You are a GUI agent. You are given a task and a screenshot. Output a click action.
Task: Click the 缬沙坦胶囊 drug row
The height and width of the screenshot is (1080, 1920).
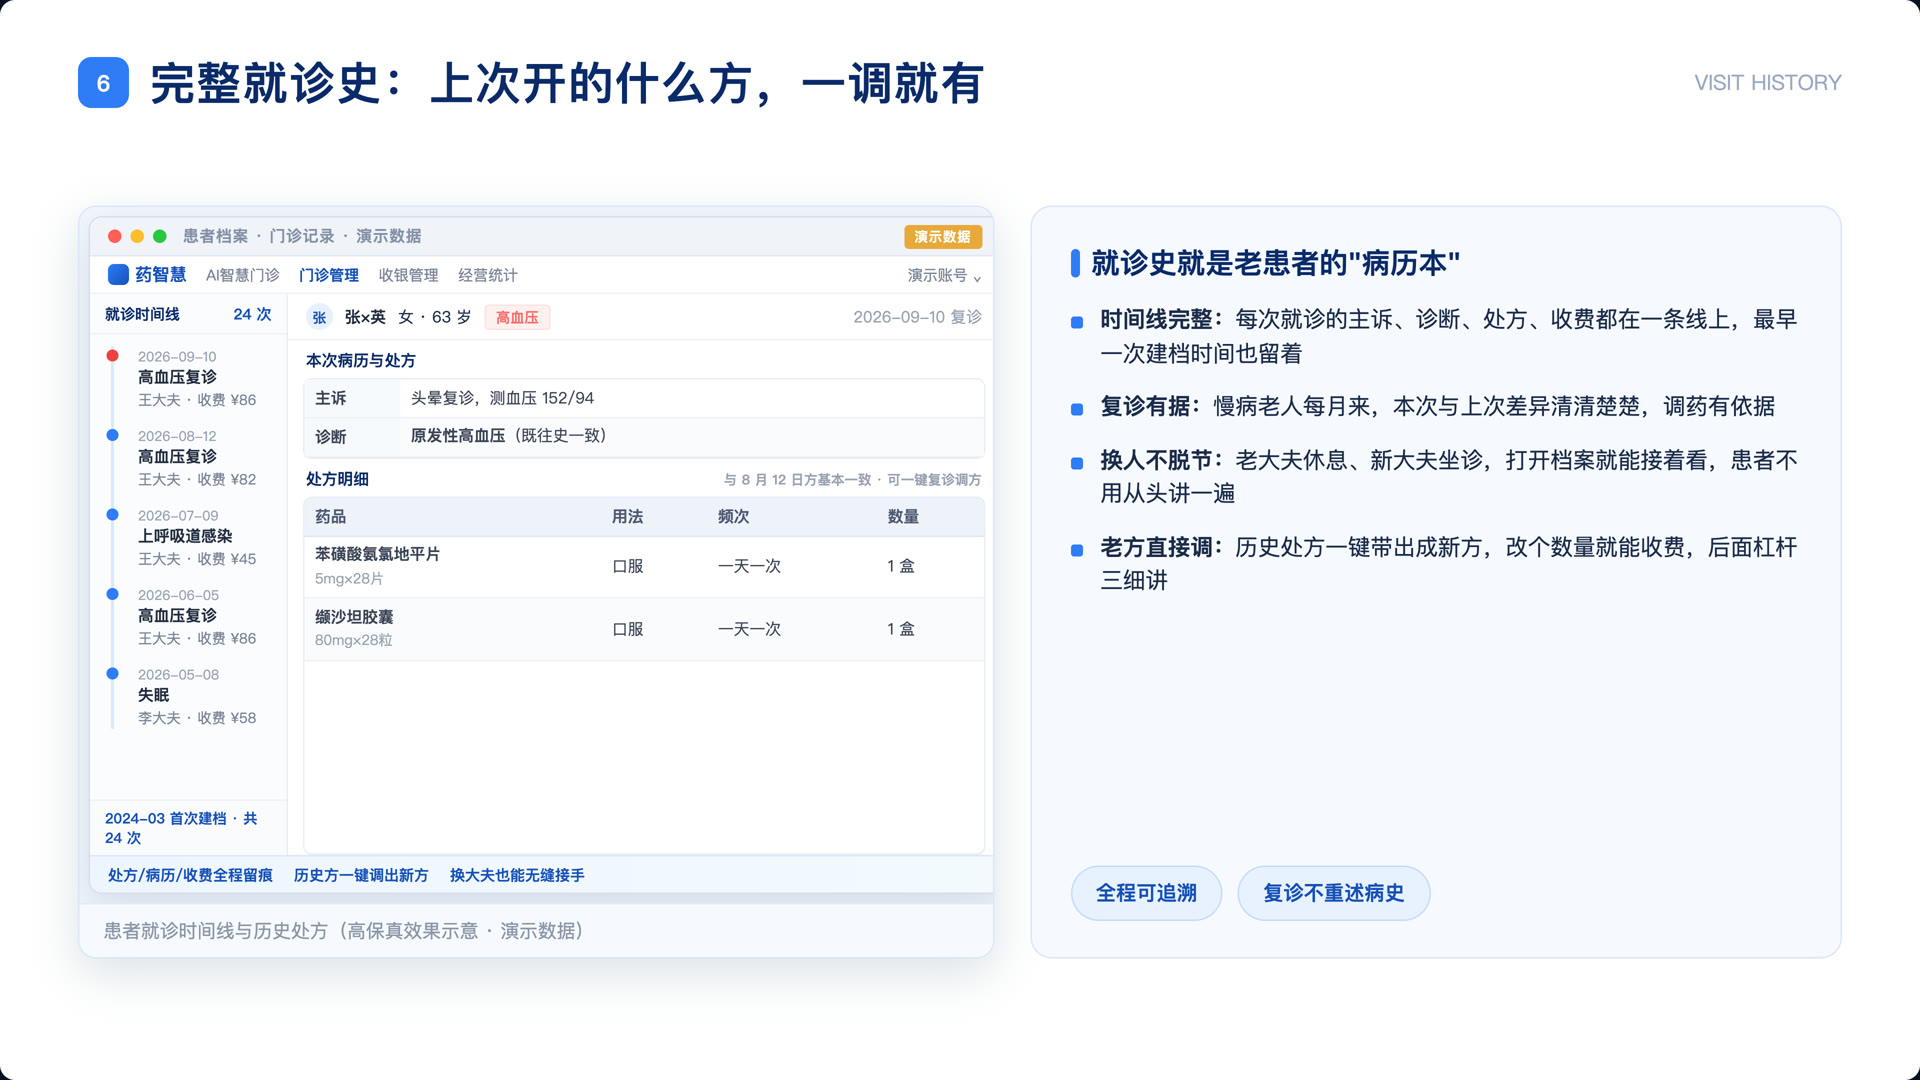(644, 629)
